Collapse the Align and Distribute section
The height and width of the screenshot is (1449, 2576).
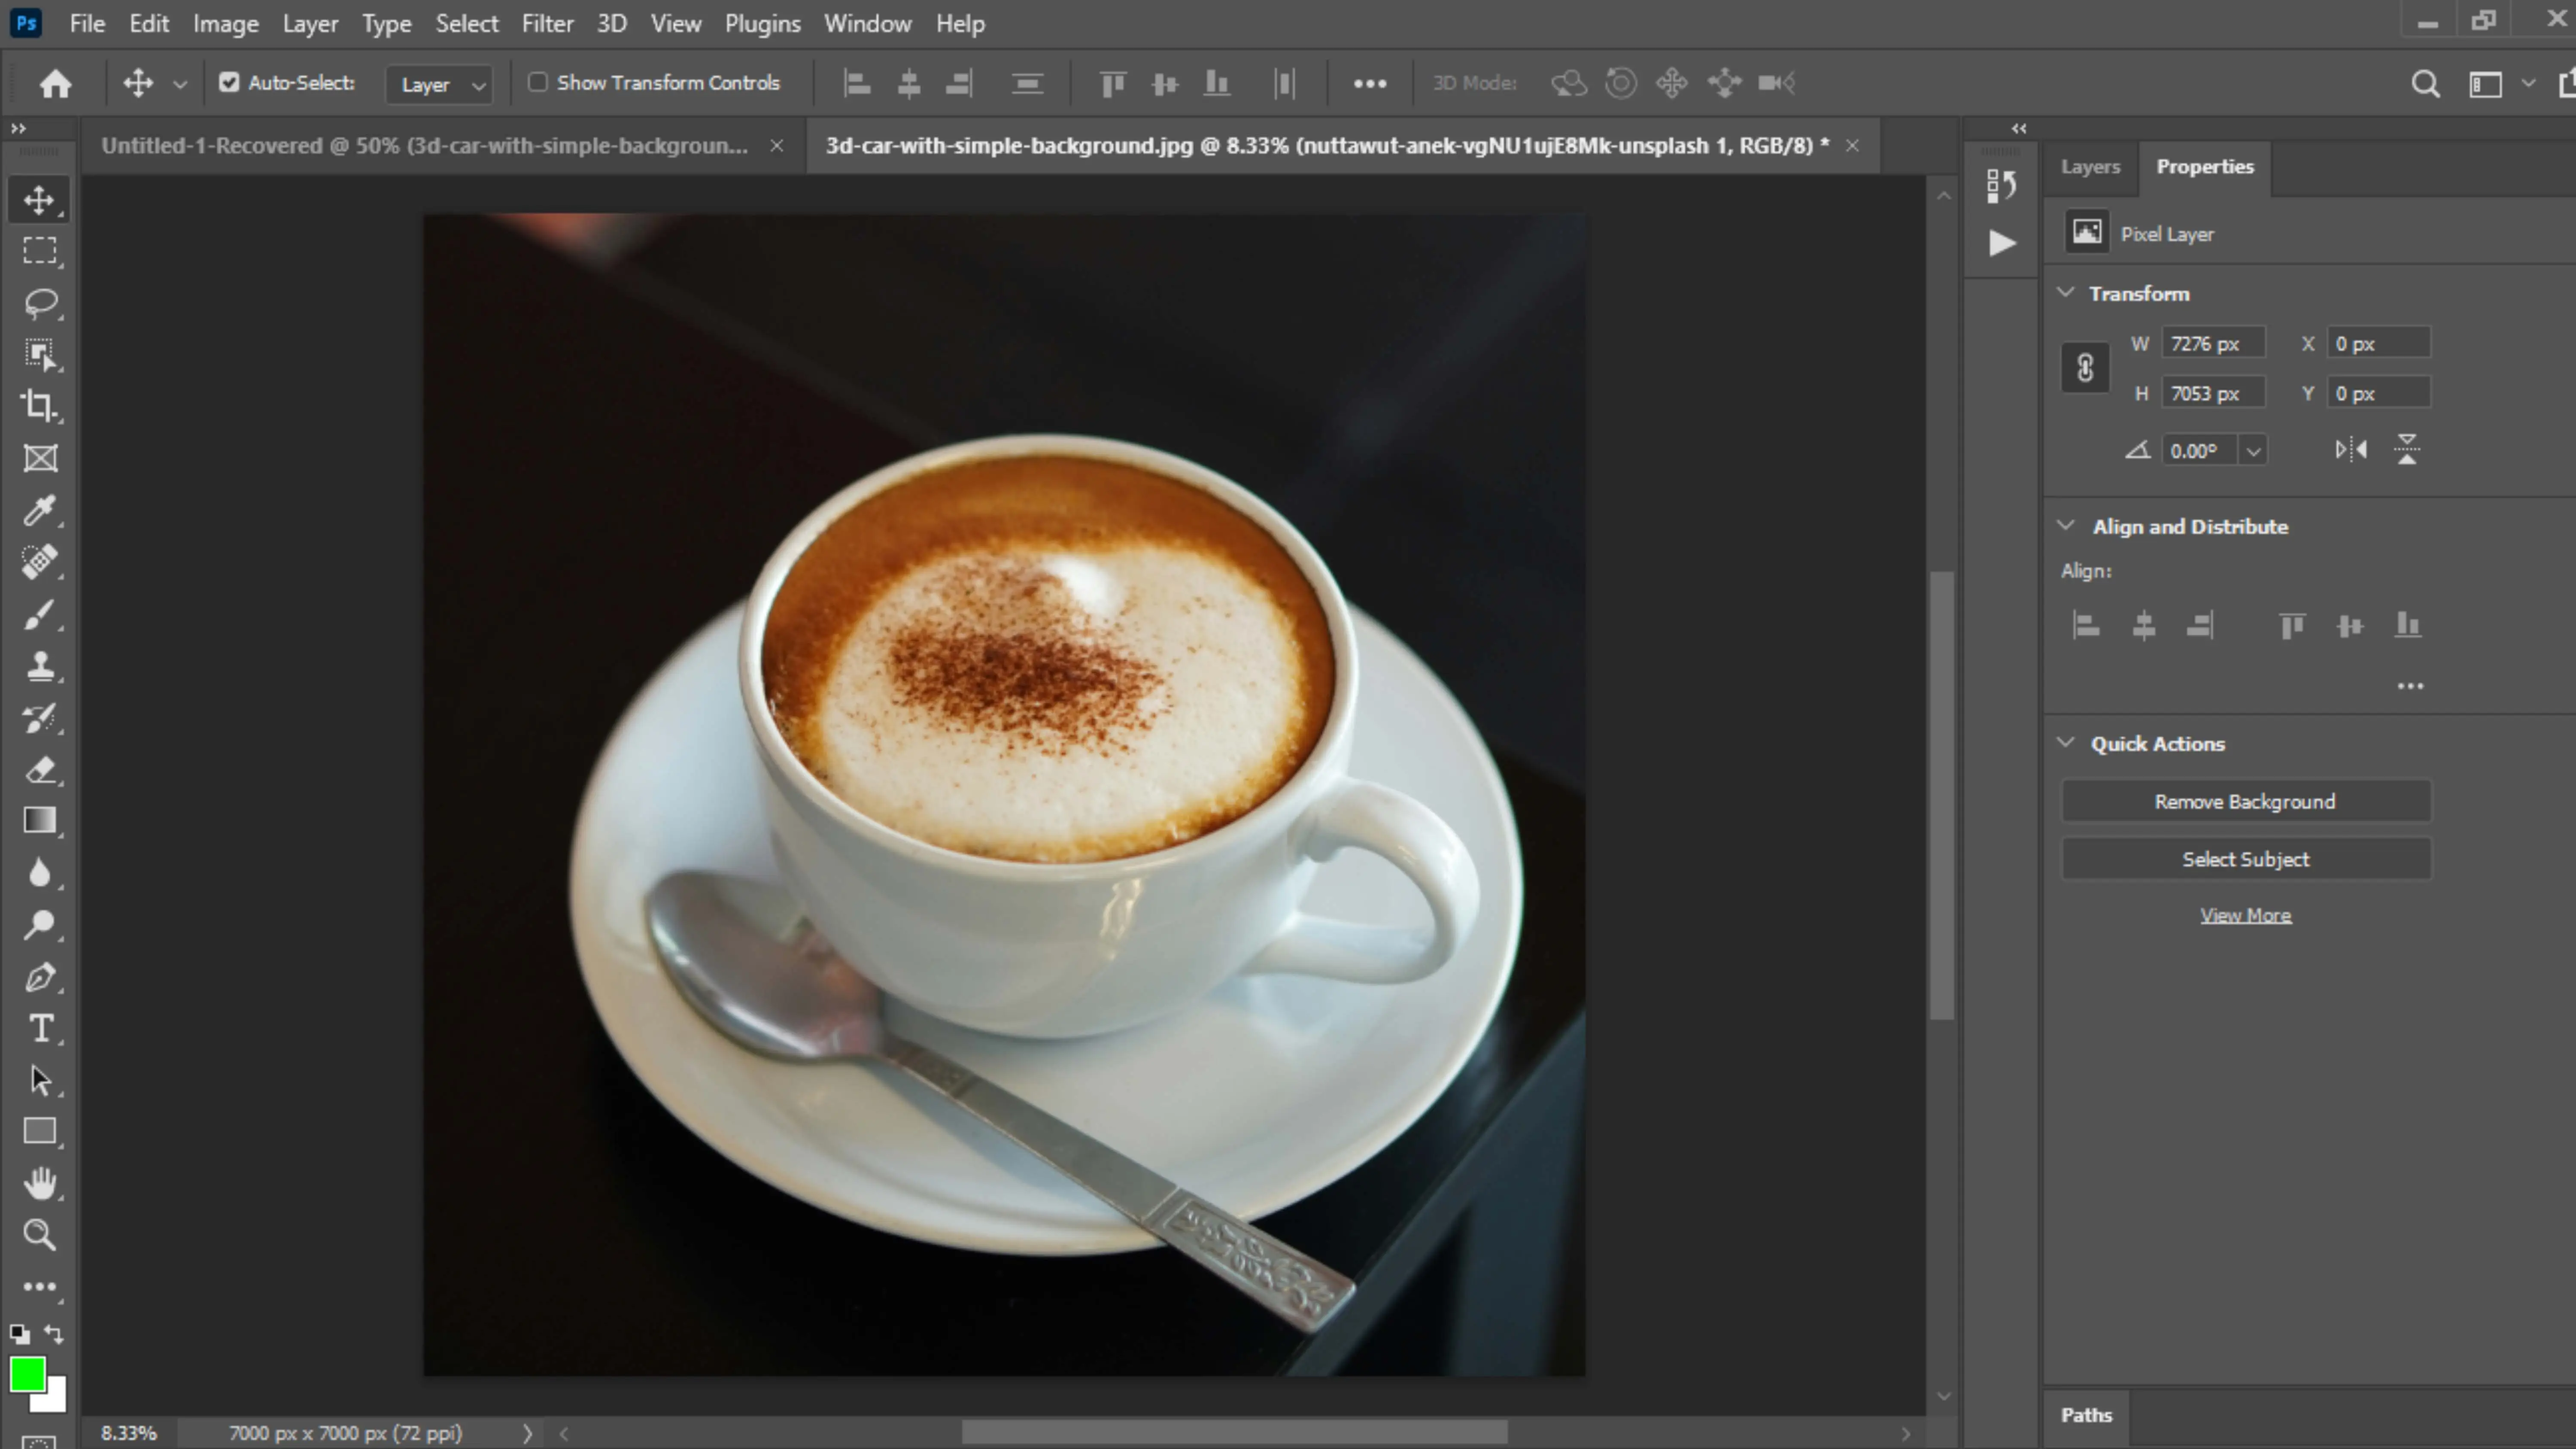click(x=2066, y=526)
